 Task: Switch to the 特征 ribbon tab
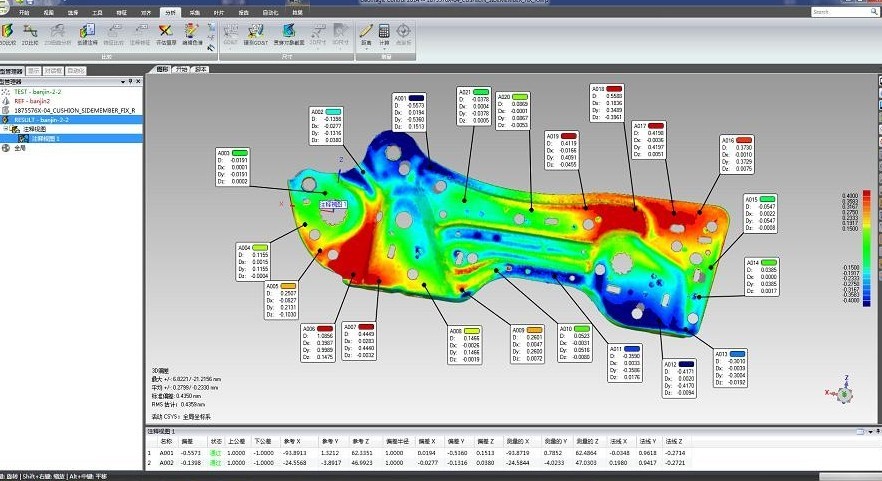(x=122, y=12)
